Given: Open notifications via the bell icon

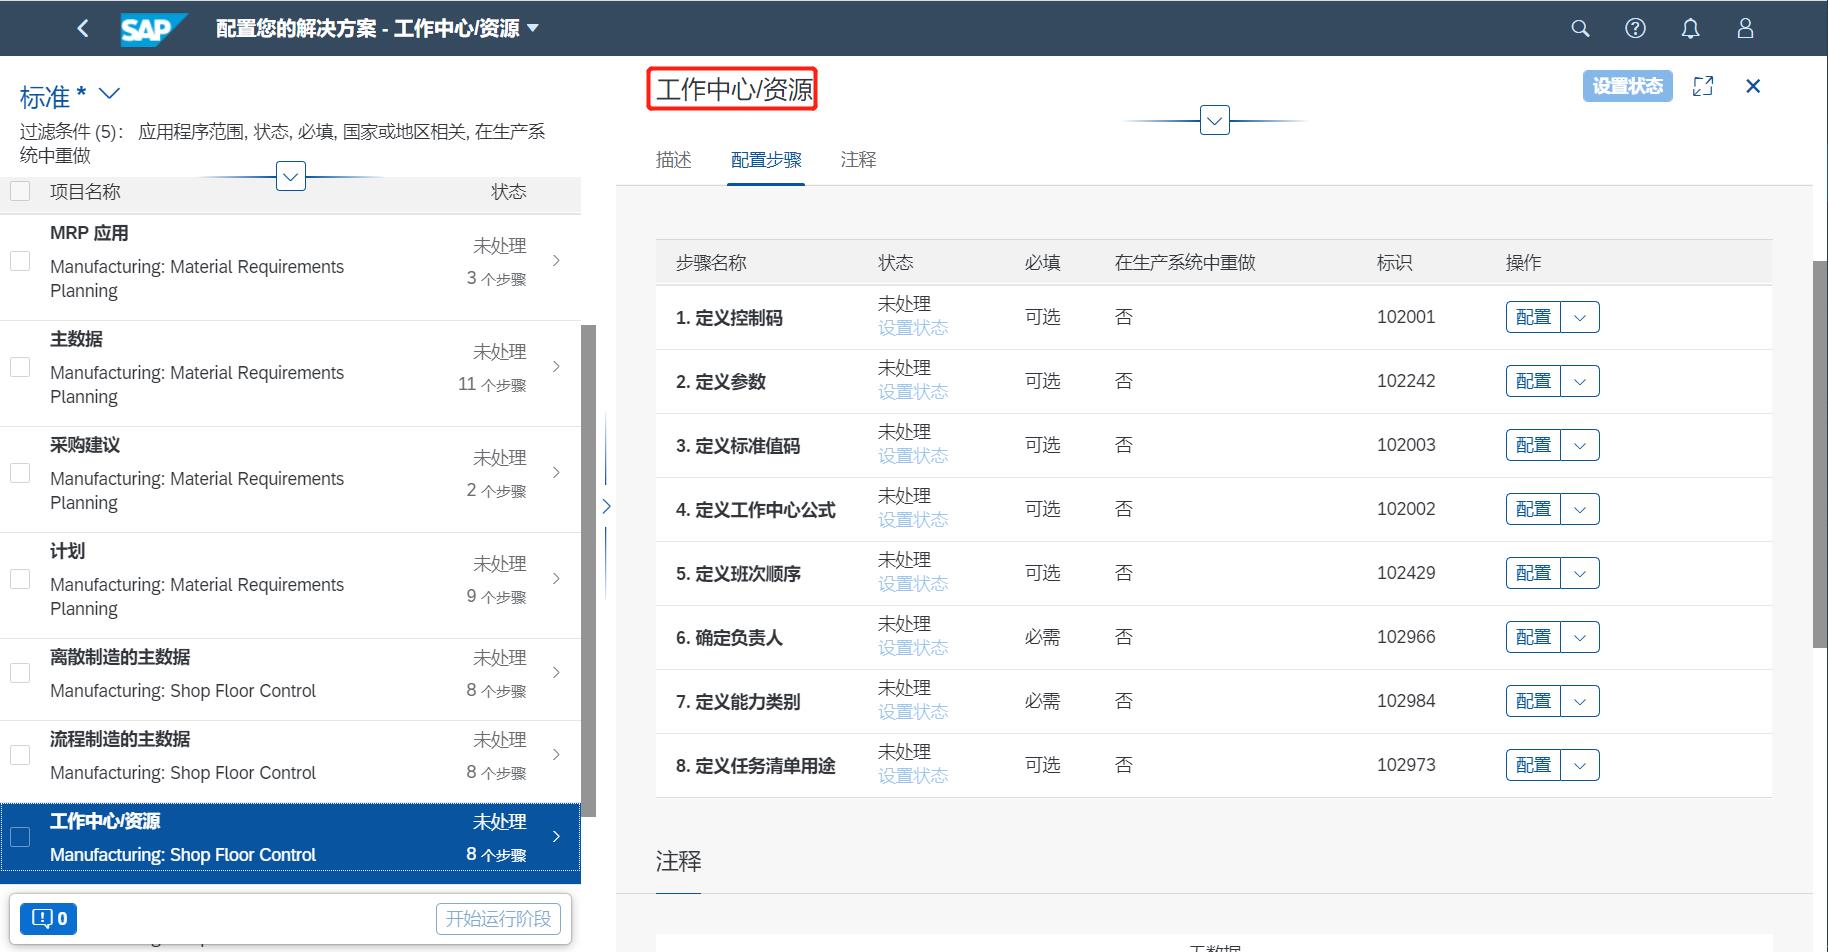Looking at the screenshot, I should point(1690,28).
